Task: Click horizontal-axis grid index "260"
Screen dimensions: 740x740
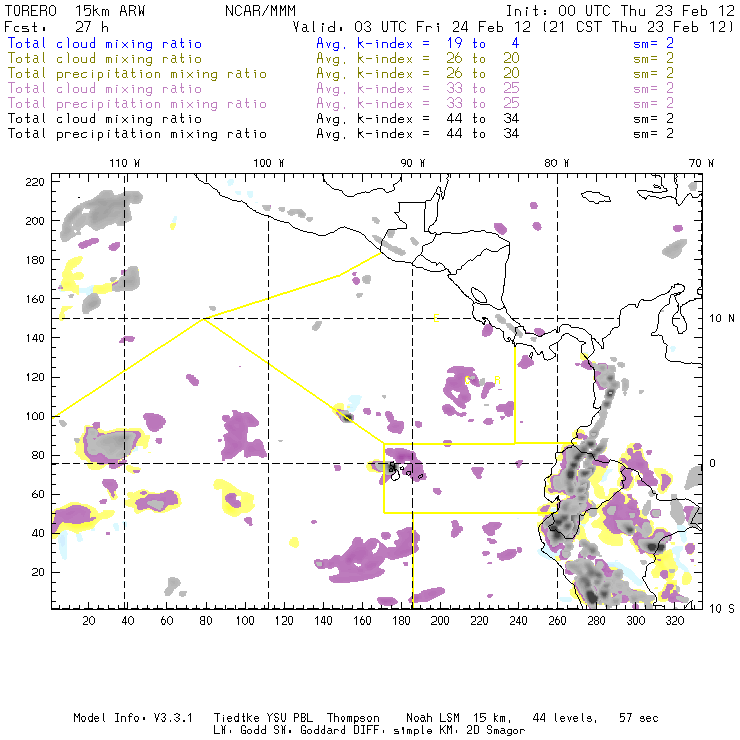Action: pyautogui.click(x=557, y=621)
